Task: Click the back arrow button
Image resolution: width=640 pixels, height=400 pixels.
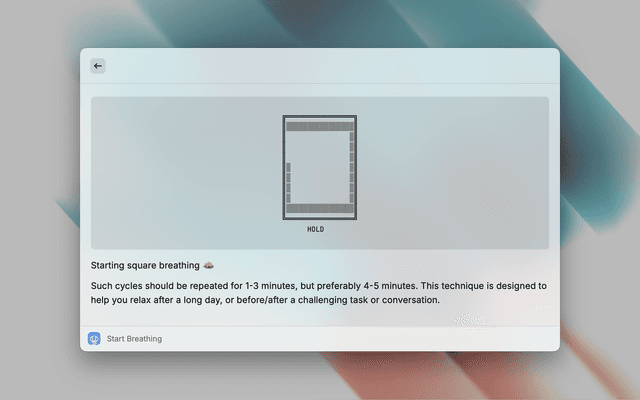Action: [97, 66]
